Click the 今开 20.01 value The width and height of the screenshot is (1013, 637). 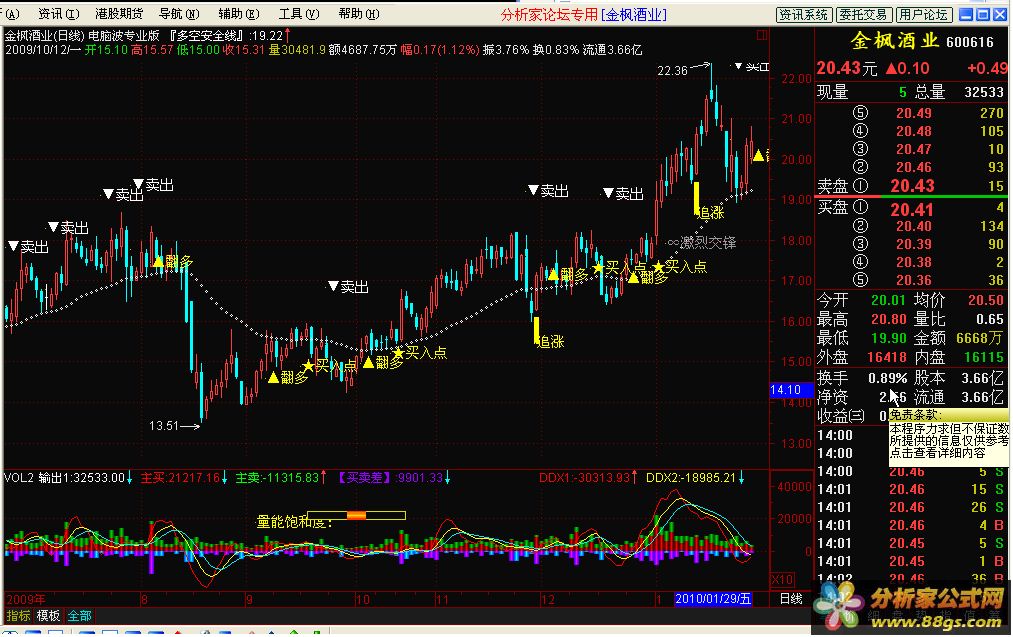888,300
